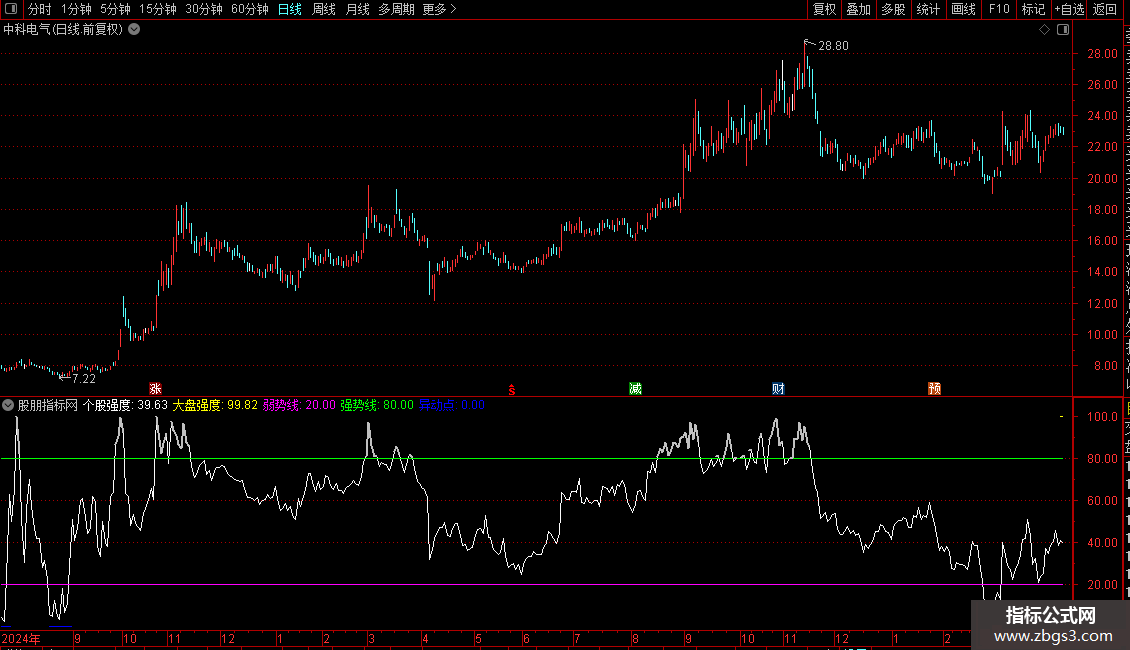The image size is (1130, 650).
Task: Select the 30分钟 period
Action: [x=204, y=9]
